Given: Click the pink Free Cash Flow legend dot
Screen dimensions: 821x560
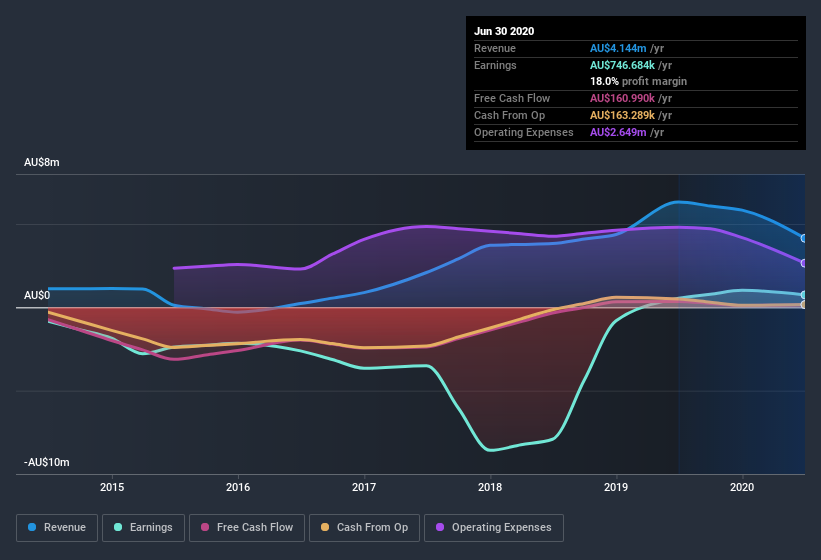Looking at the screenshot, I should tap(206, 527).
